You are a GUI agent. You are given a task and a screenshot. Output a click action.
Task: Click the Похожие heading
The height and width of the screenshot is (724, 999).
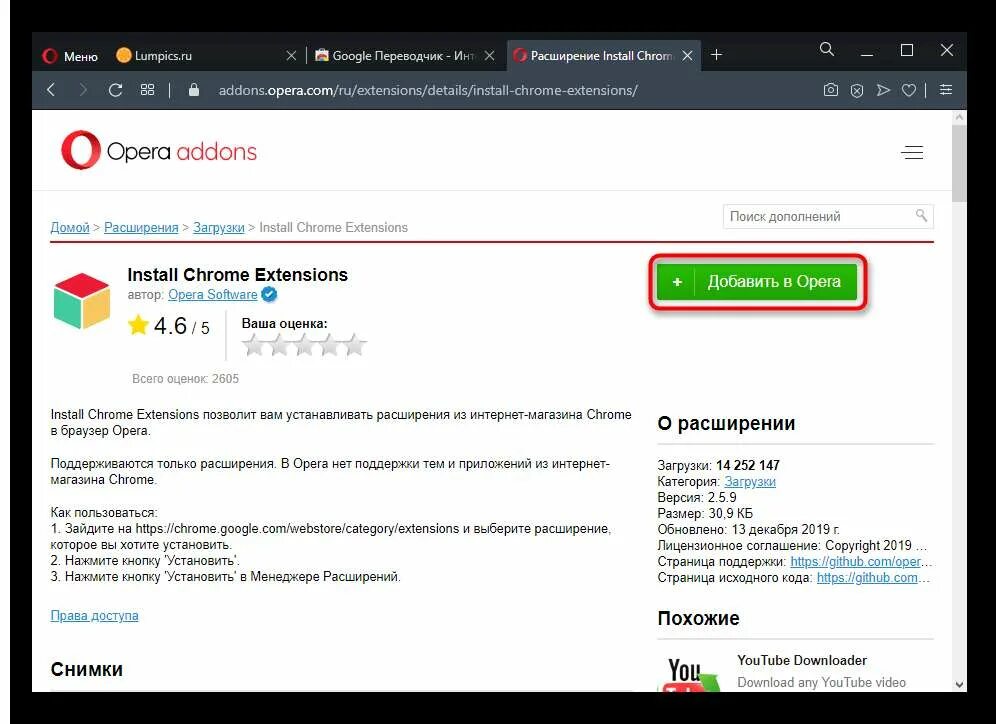[698, 618]
